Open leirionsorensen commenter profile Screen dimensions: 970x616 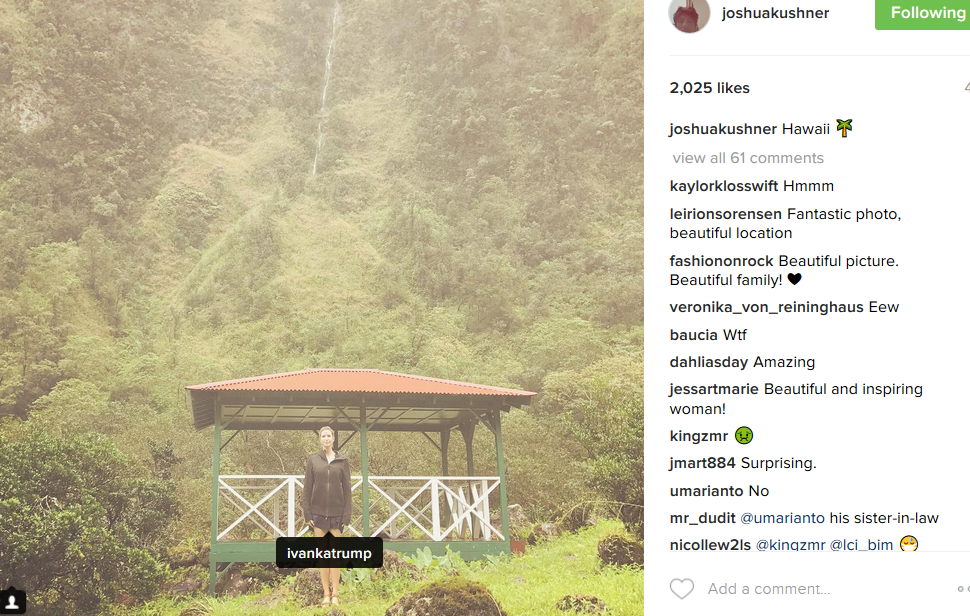coord(726,214)
